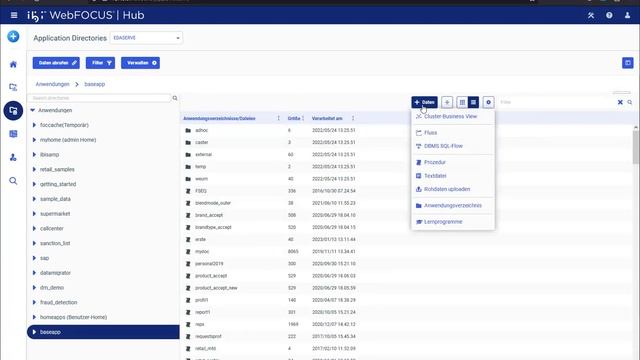The image size is (640, 360).
Task: Select callcenter in the tree
Action: (x=52, y=229)
